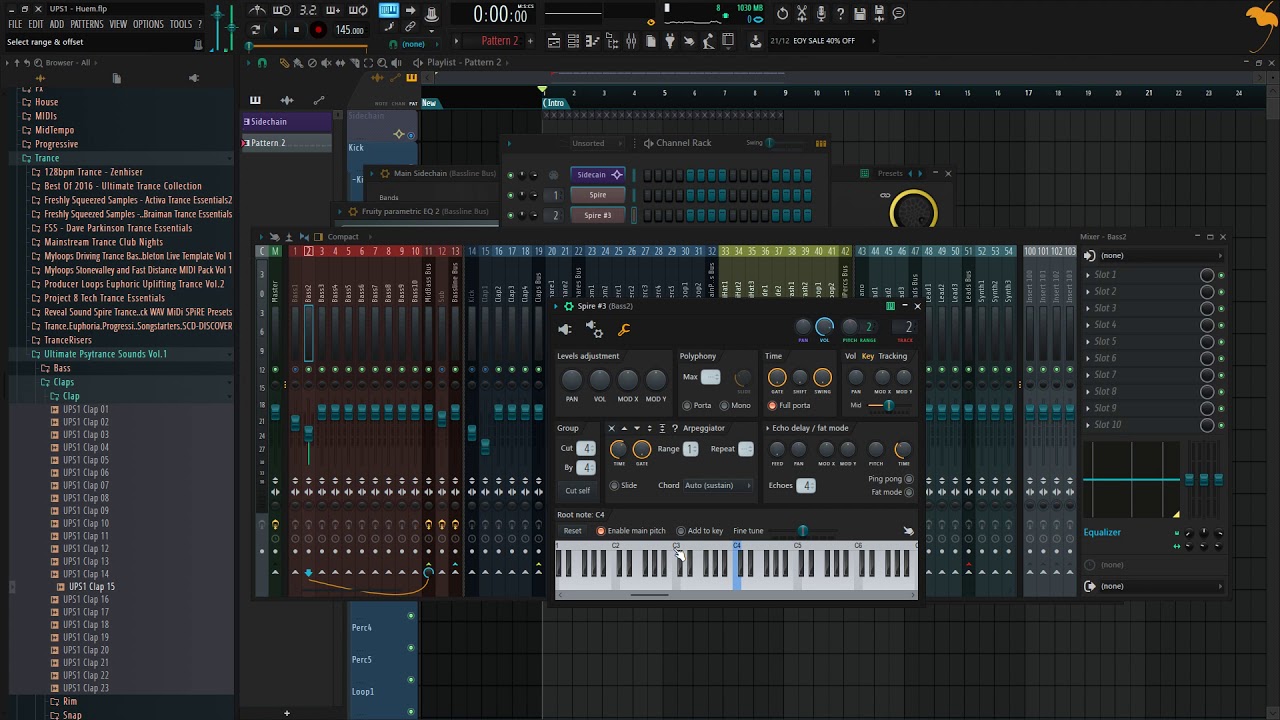Click the download content library icon
The image size is (1280, 720).
point(755,41)
